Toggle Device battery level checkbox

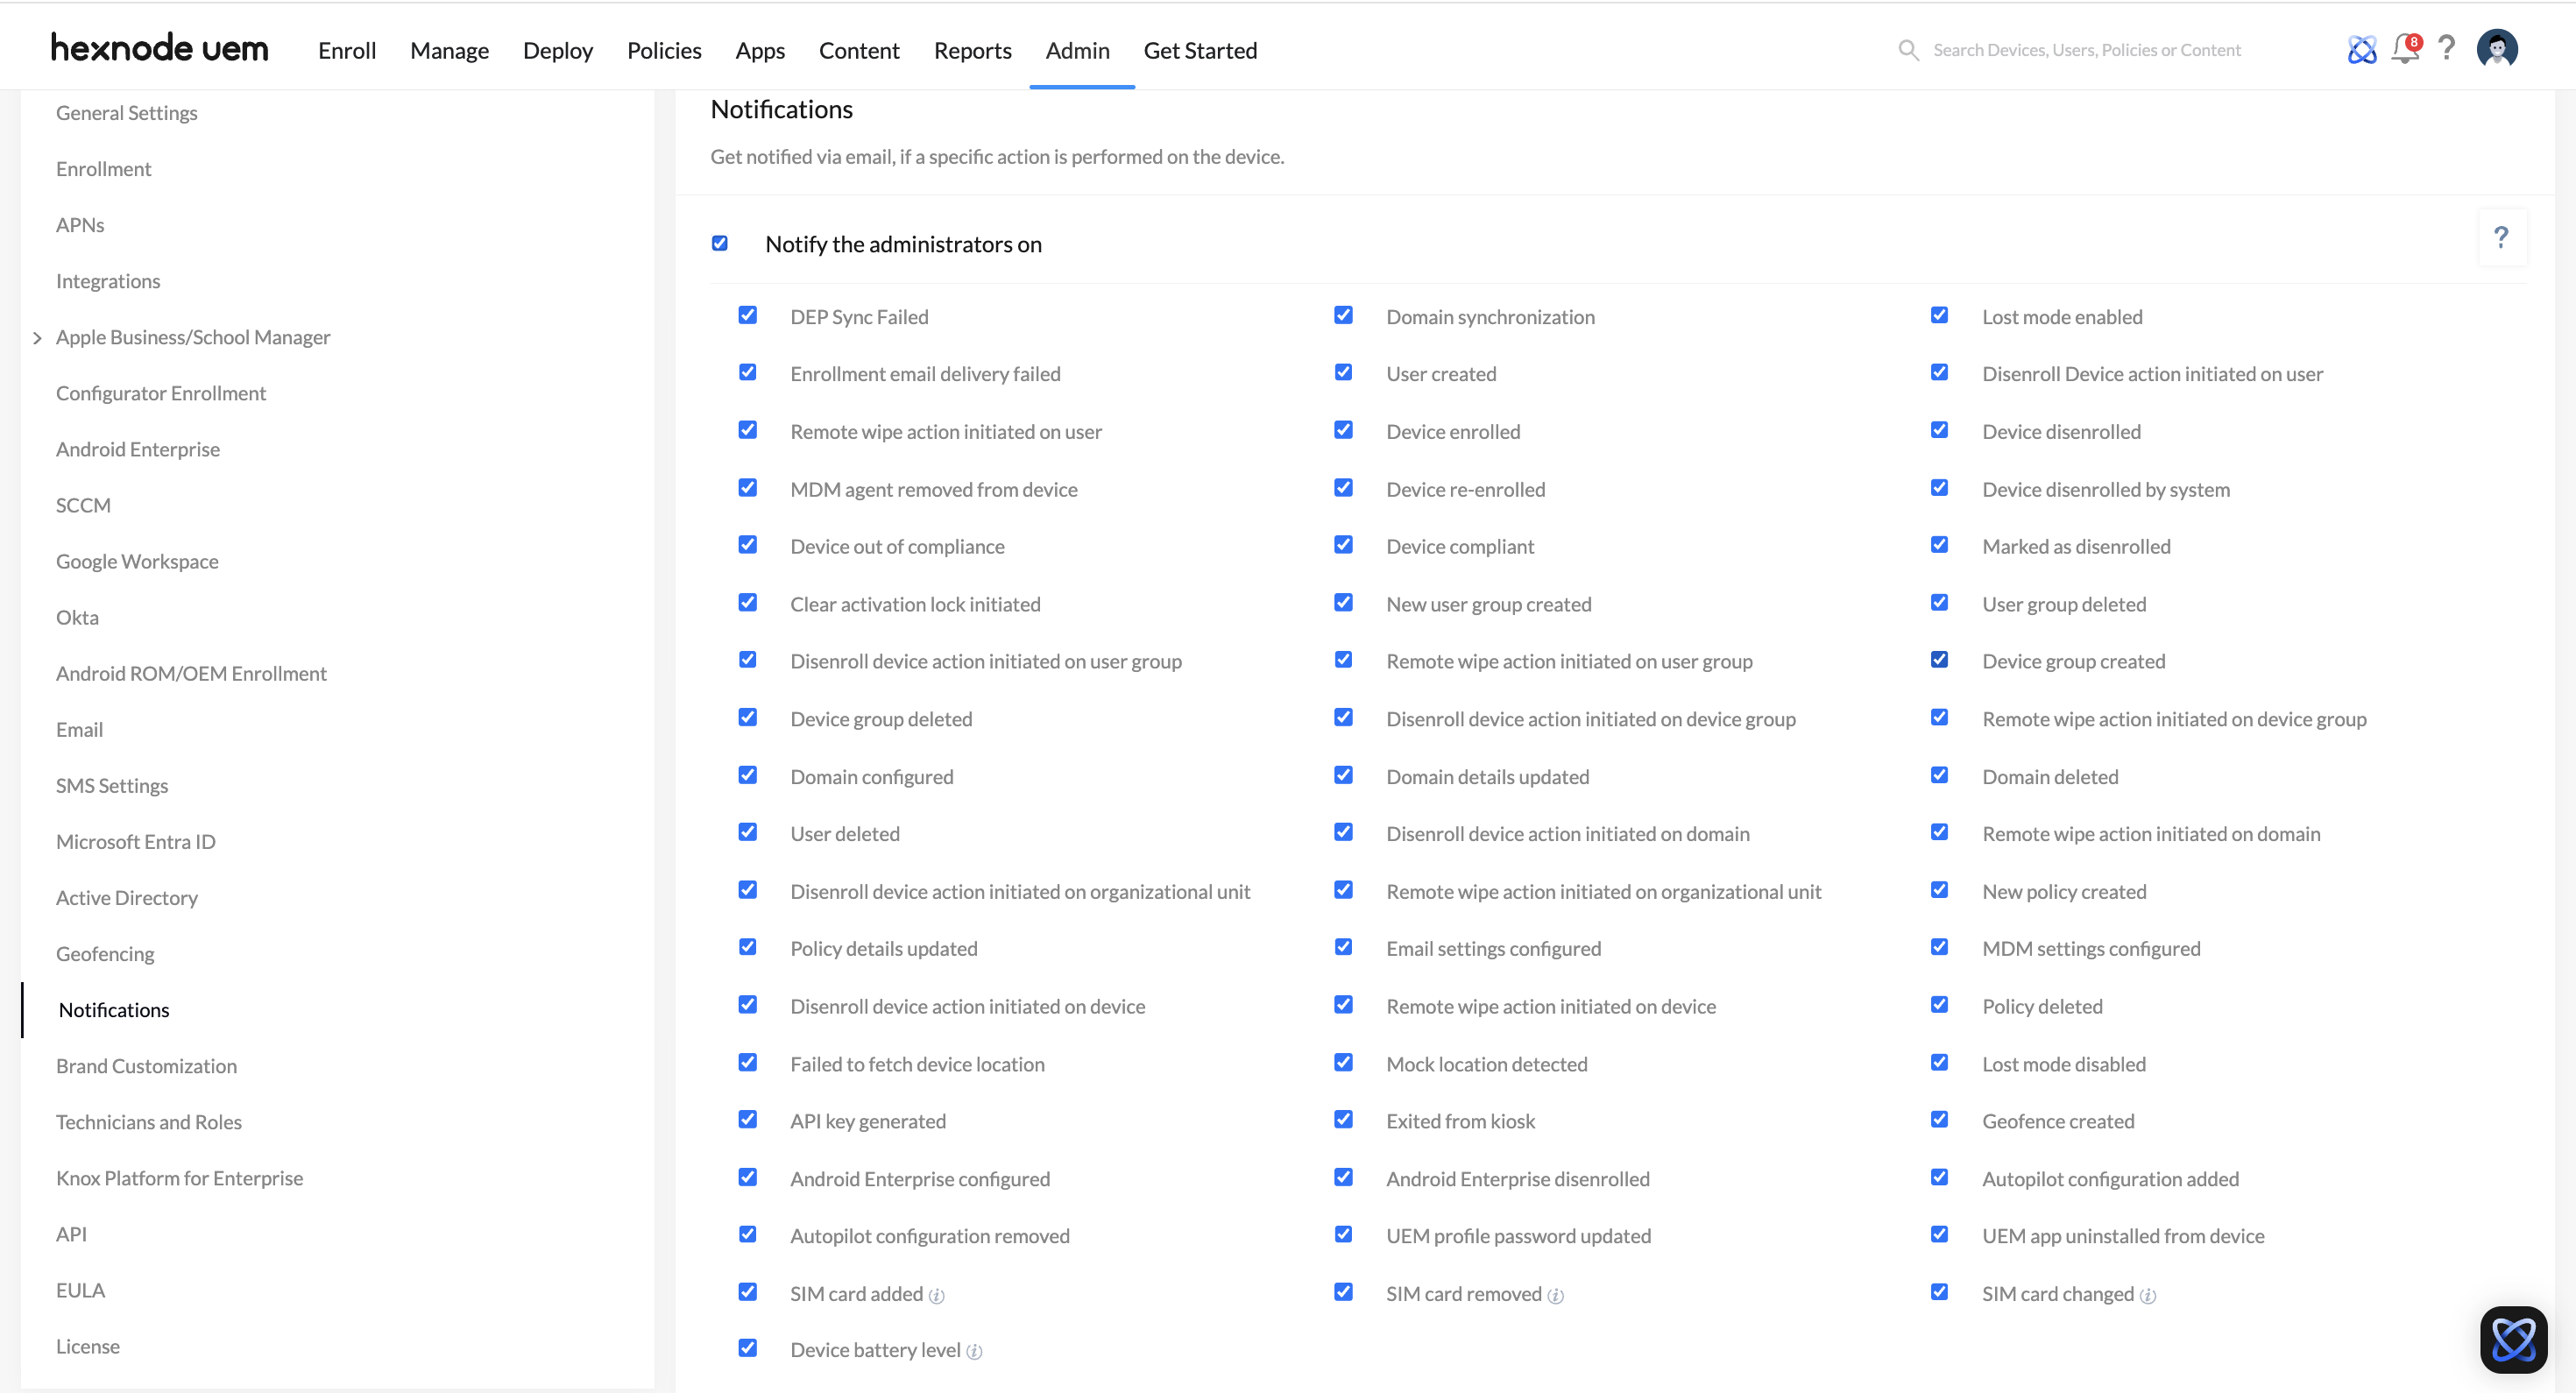click(747, 1348)
